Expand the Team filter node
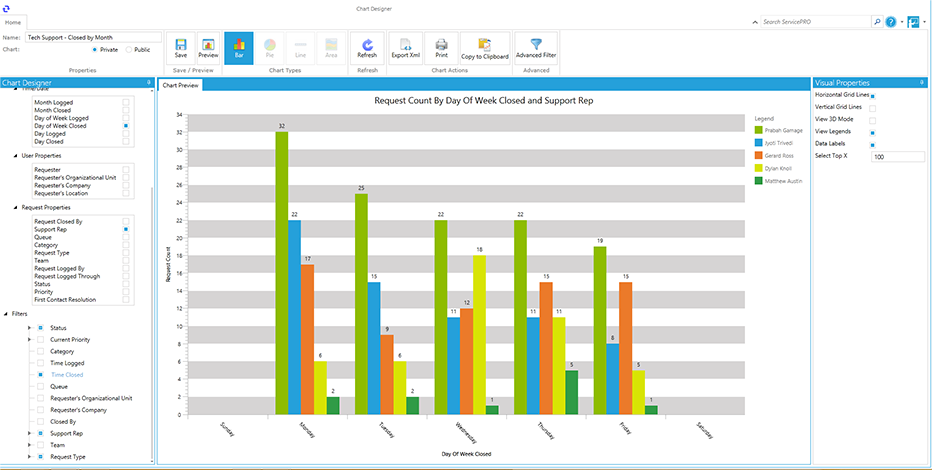 tap(29, 445)
